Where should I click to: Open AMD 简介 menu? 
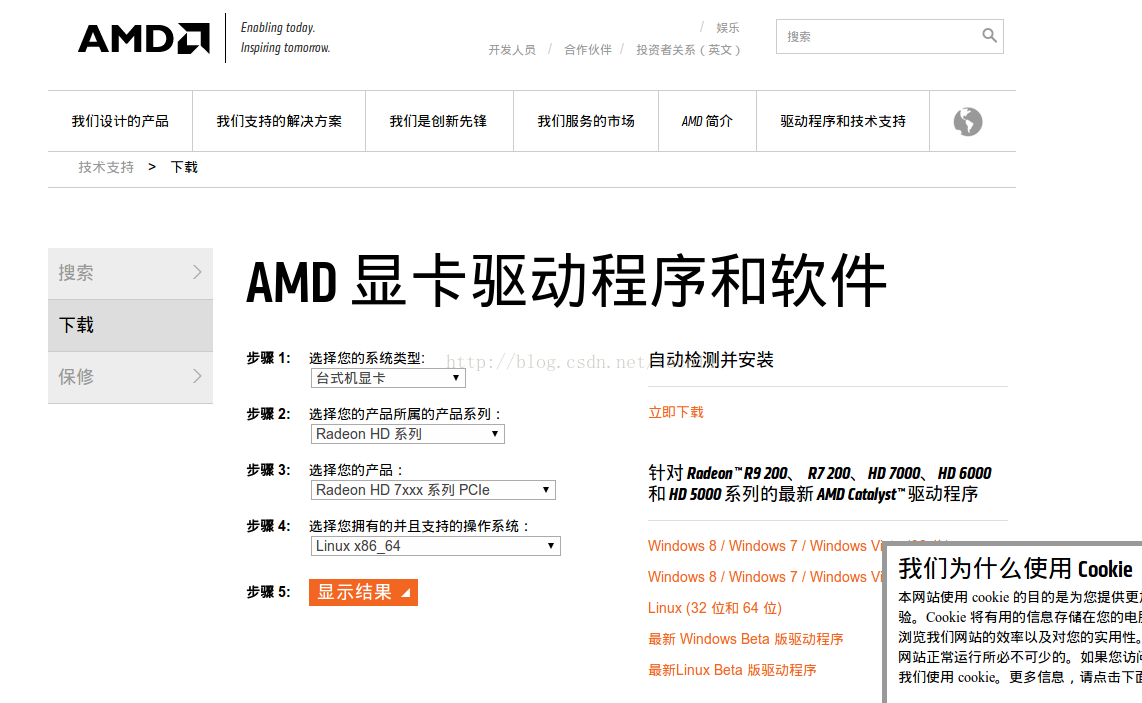click(x=706, y=121)
